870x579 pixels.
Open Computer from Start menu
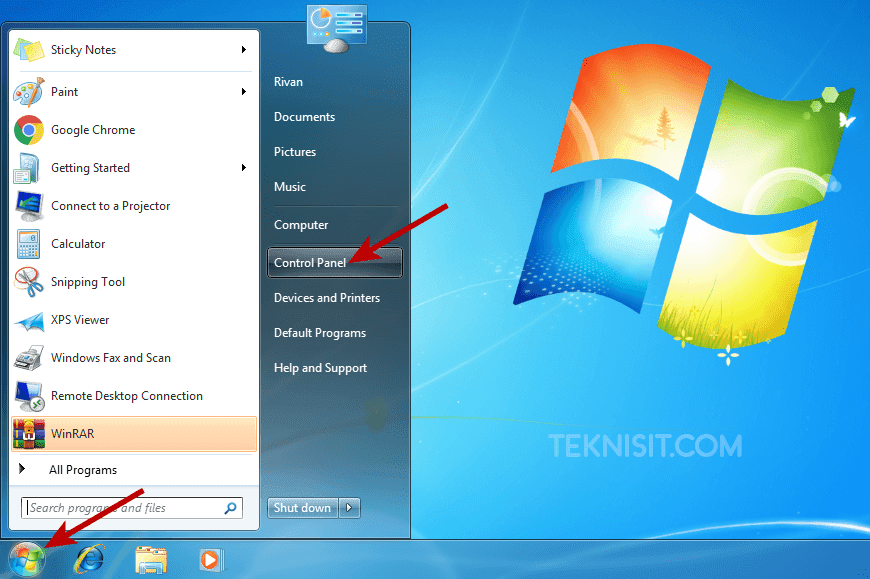[x=301, y=225]
